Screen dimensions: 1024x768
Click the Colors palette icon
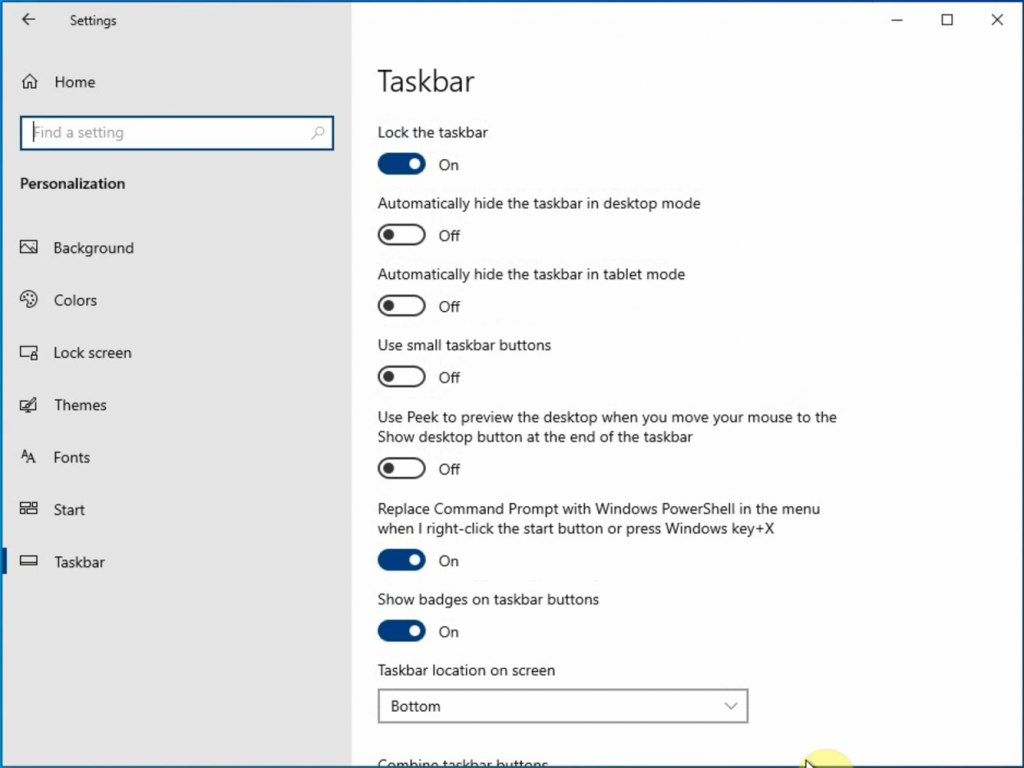[x=29, y=299]
